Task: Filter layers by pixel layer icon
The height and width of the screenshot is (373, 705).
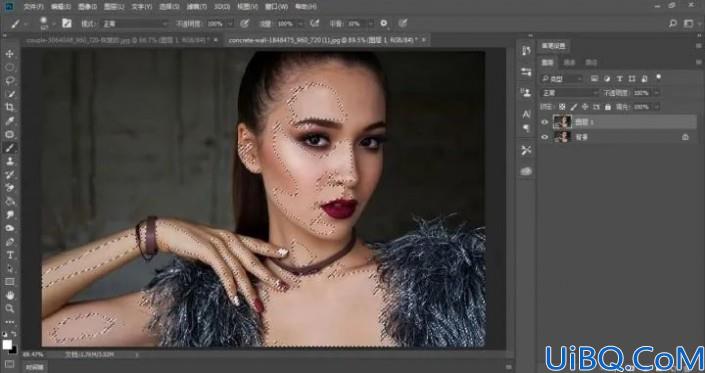Action: click(594, 79)
